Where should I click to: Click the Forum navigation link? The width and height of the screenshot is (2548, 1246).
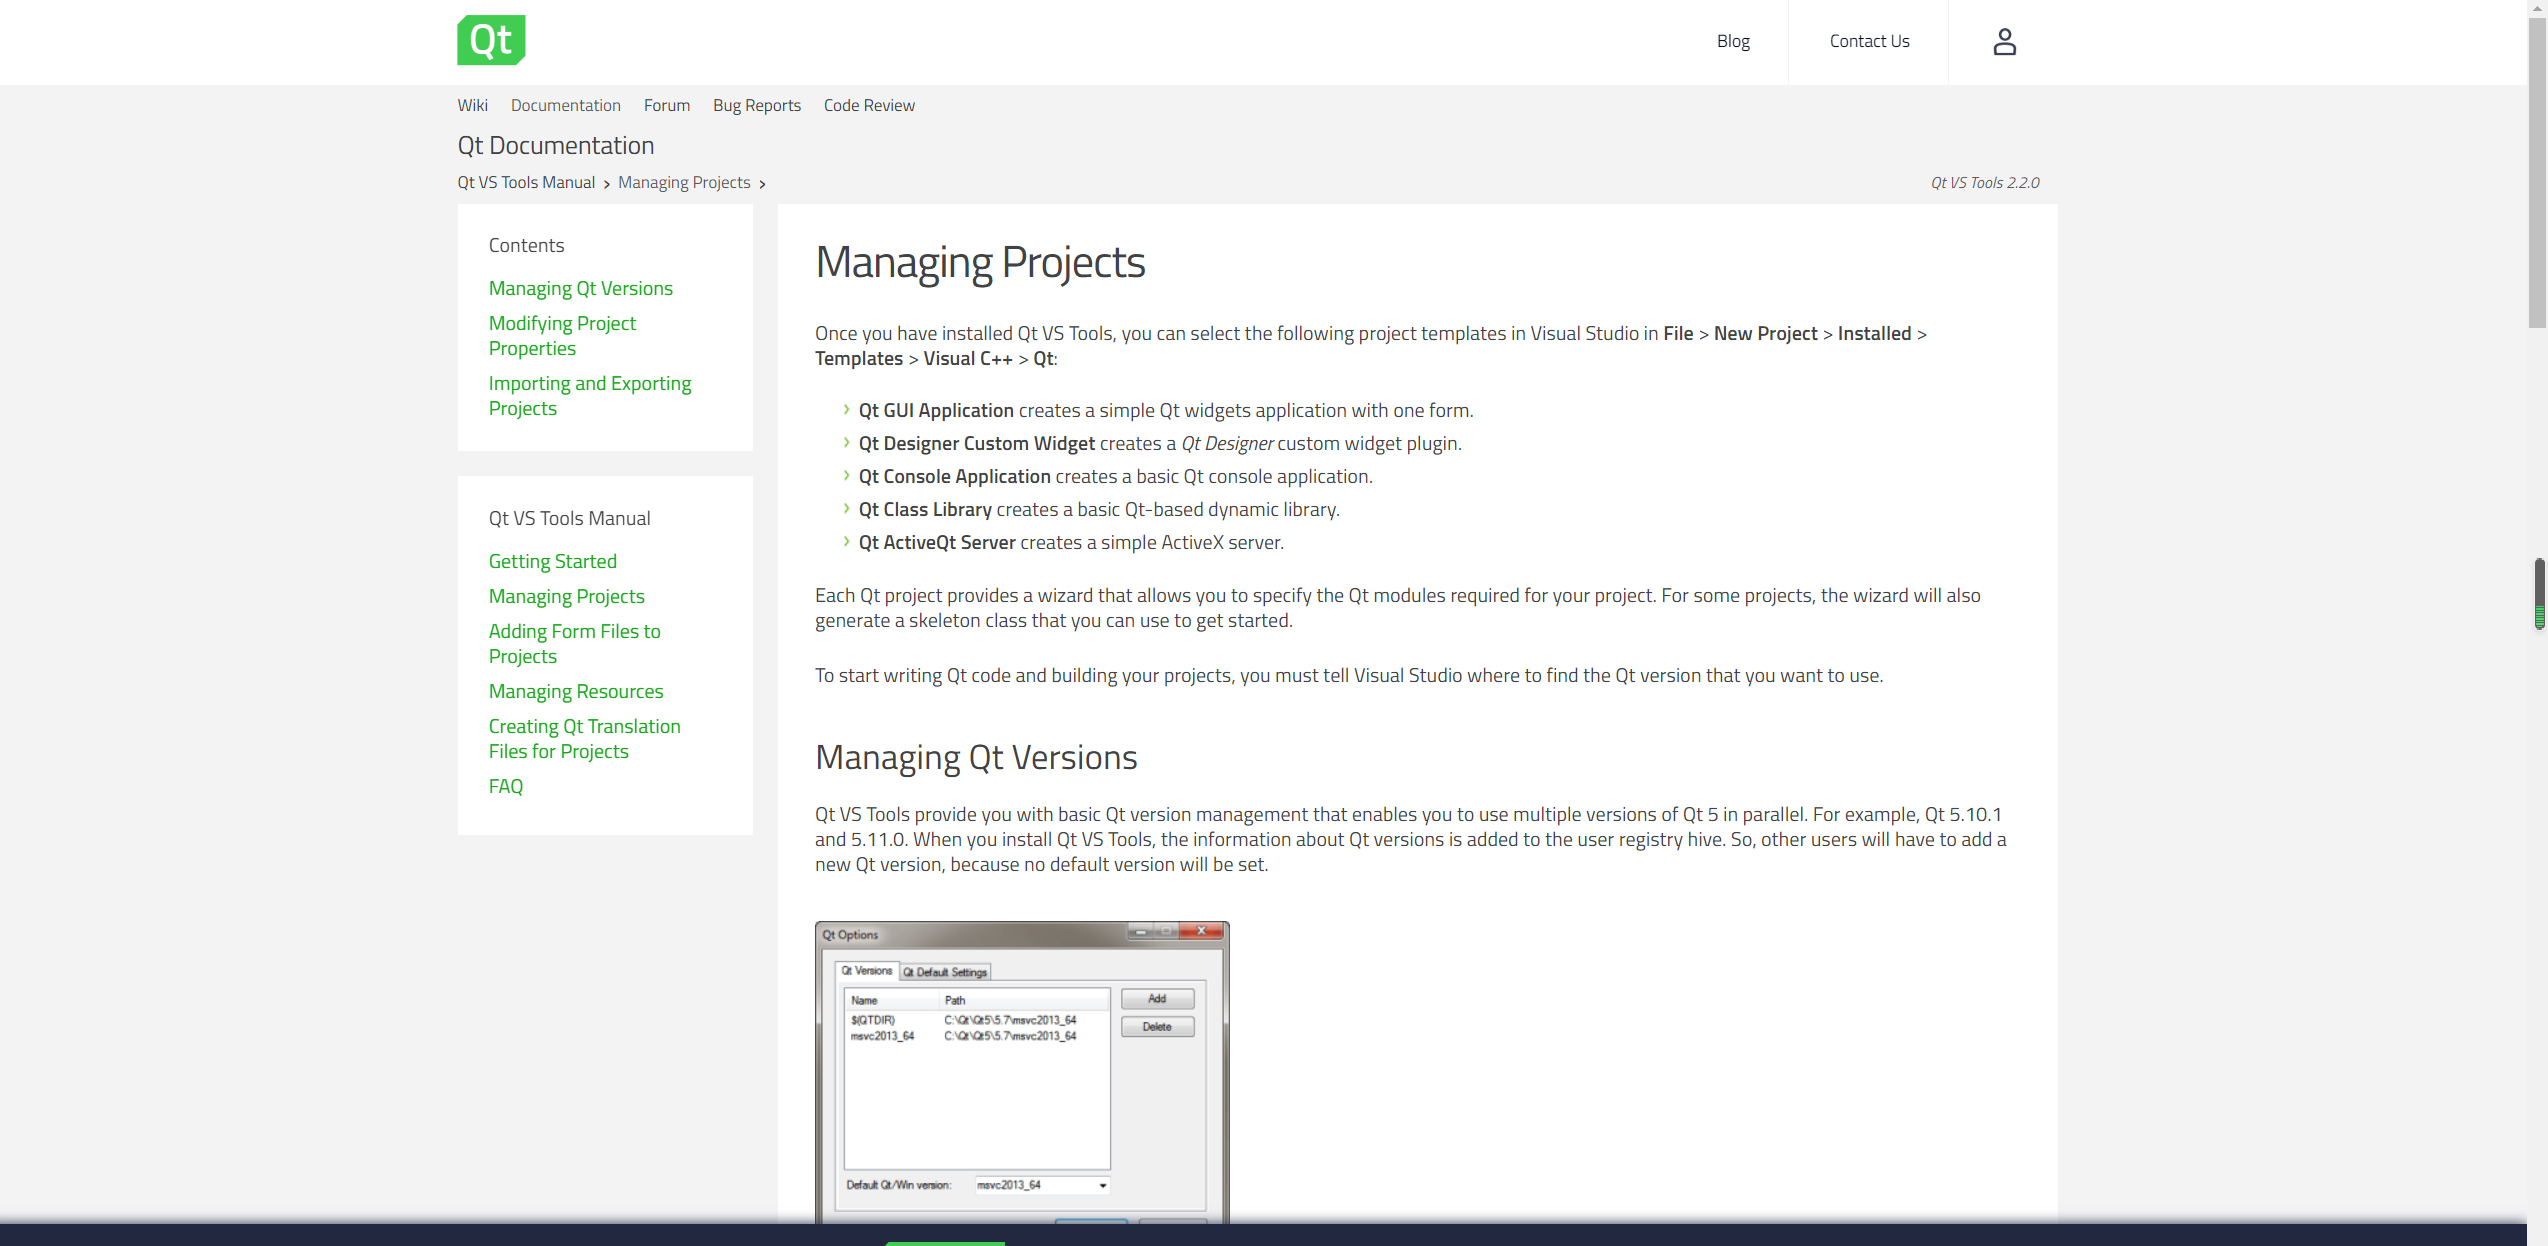(x=666, y=104)
